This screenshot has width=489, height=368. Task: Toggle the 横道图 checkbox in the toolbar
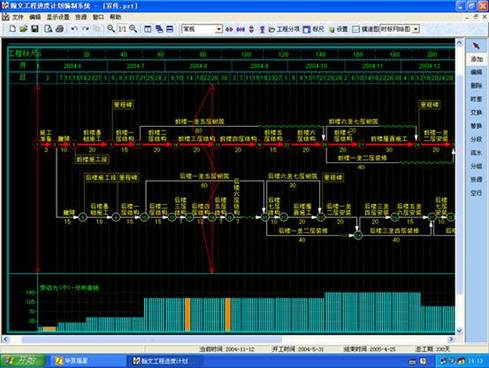356,29
